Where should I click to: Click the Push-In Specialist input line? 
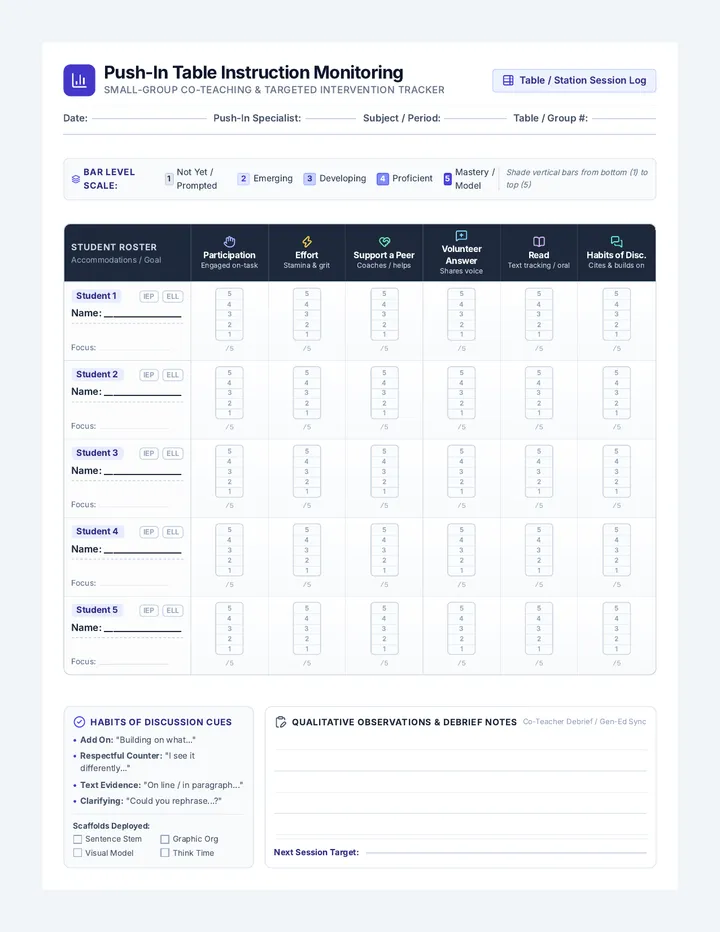331,118
